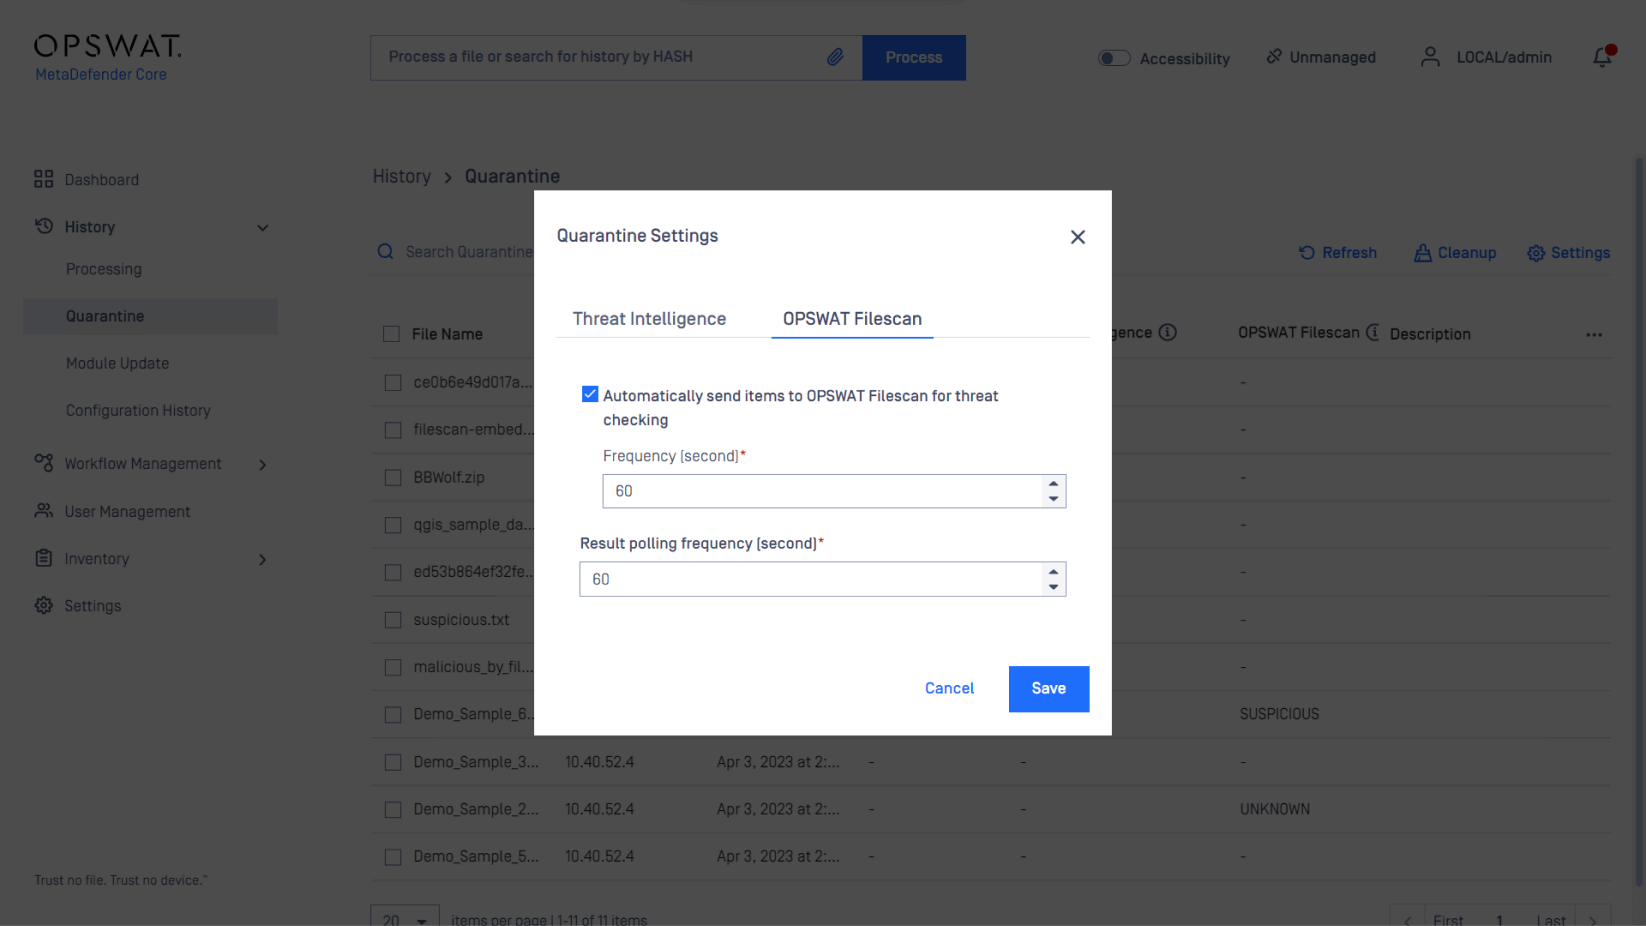Click the Frequency (second) input field

[x=834, y=491]
